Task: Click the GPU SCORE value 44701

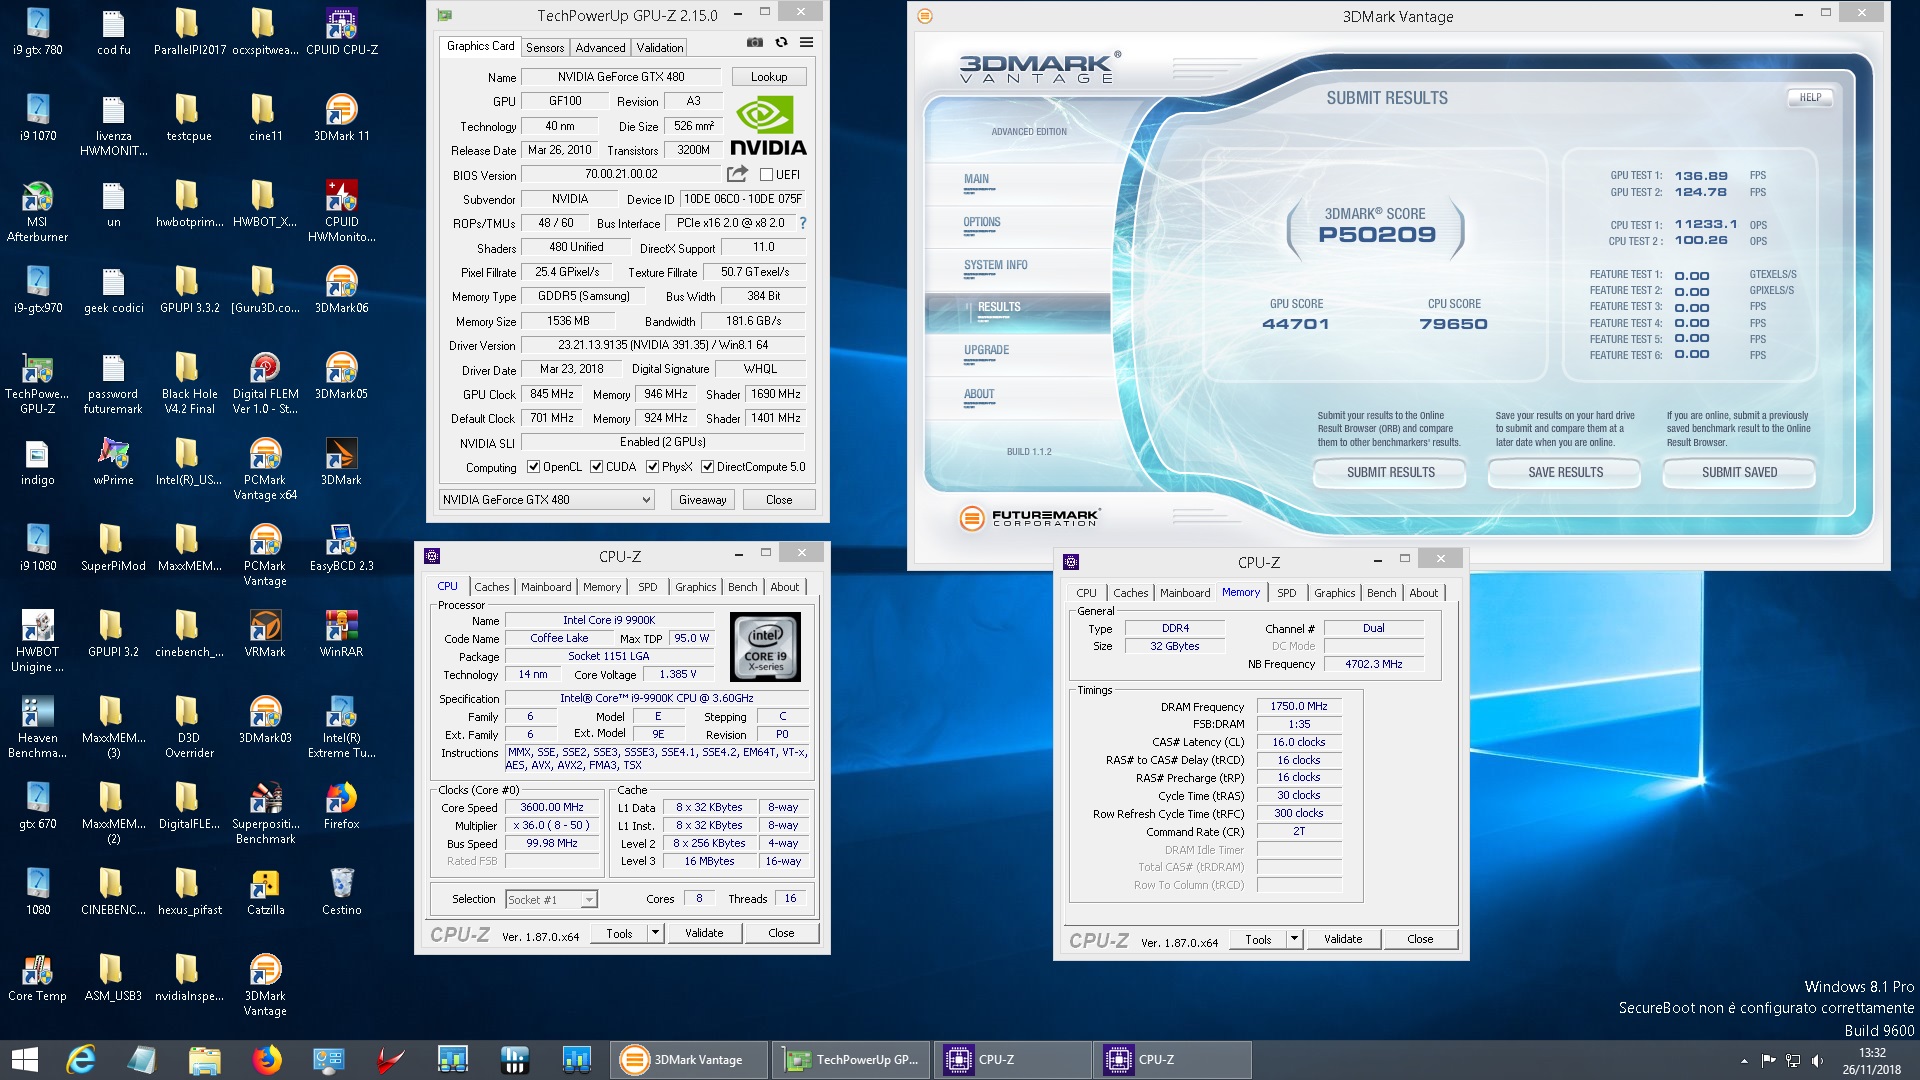Action: (x=1296, y=324)
